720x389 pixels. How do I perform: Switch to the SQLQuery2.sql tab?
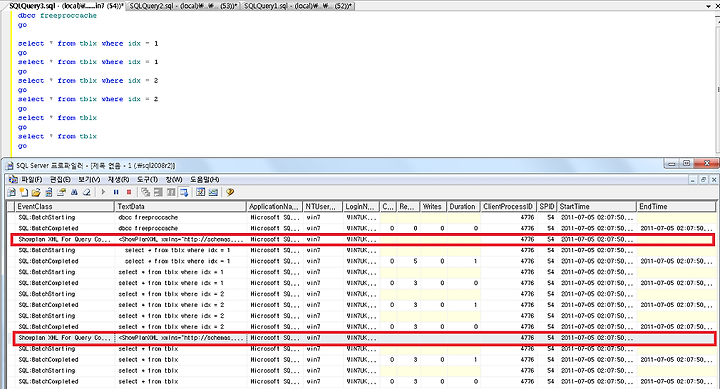pos(183,6)
